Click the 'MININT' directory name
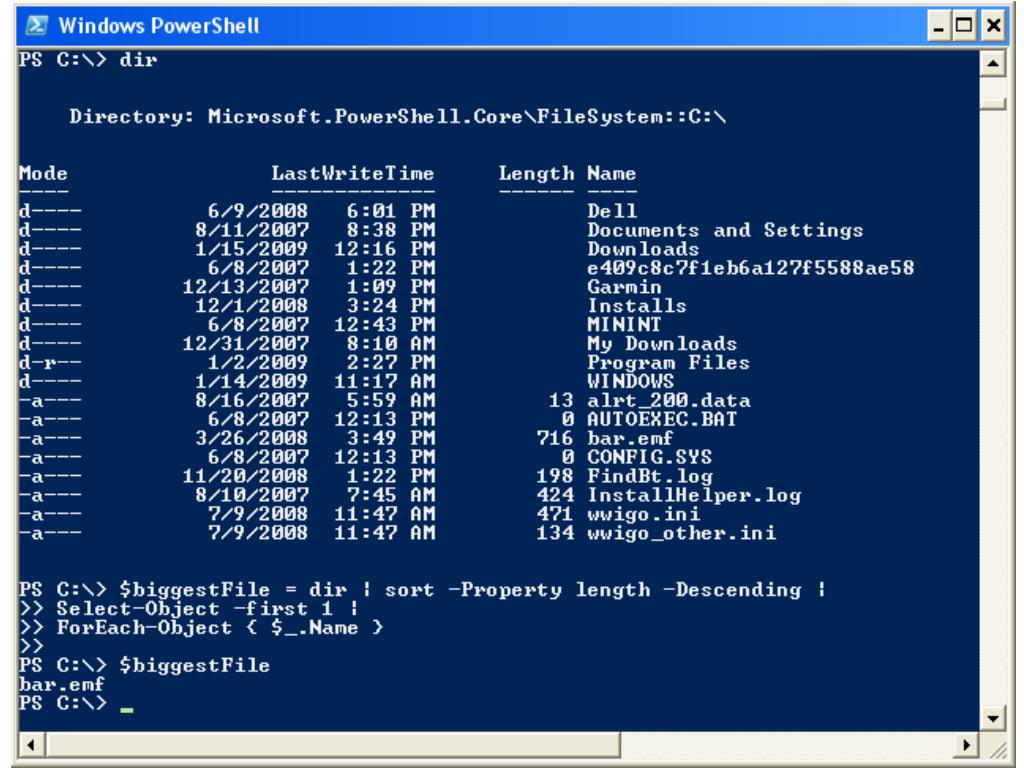The image size is (1024, 768). click(624, 325)
